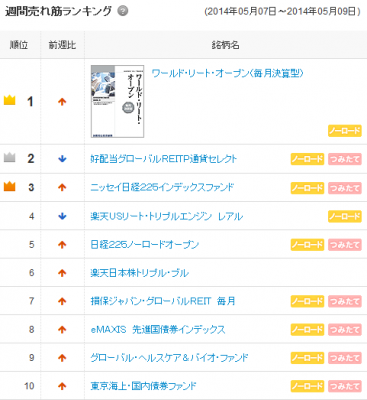Click up arrow in rank 7 row

pyautogui.click(x=62, y=302)
